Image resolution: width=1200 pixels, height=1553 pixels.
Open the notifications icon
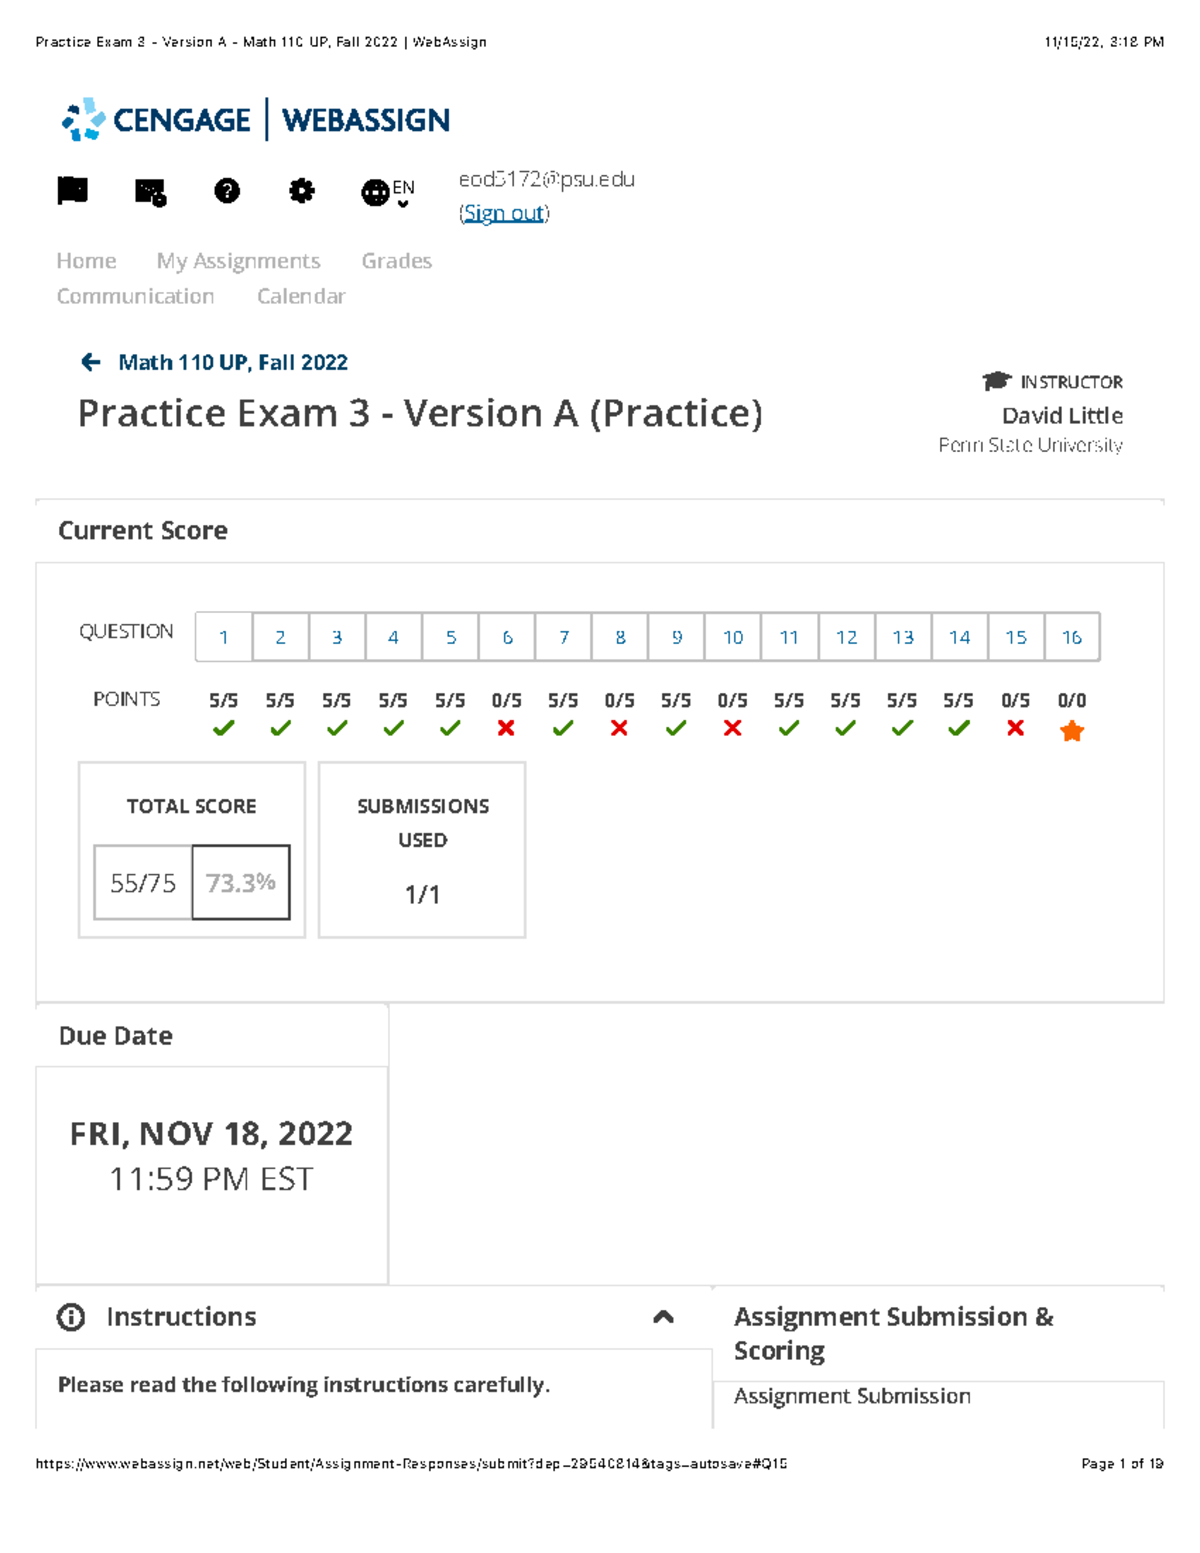(148, 191)
